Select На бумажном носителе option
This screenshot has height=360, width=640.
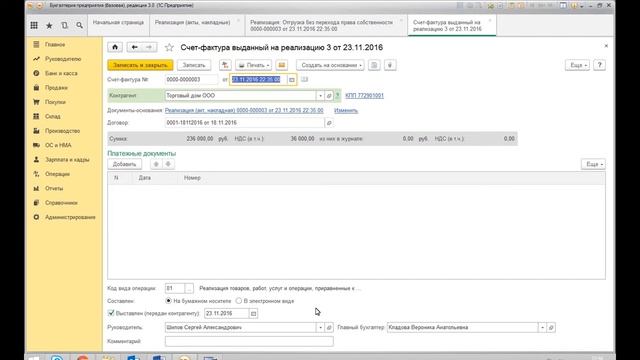coord(169,301)
